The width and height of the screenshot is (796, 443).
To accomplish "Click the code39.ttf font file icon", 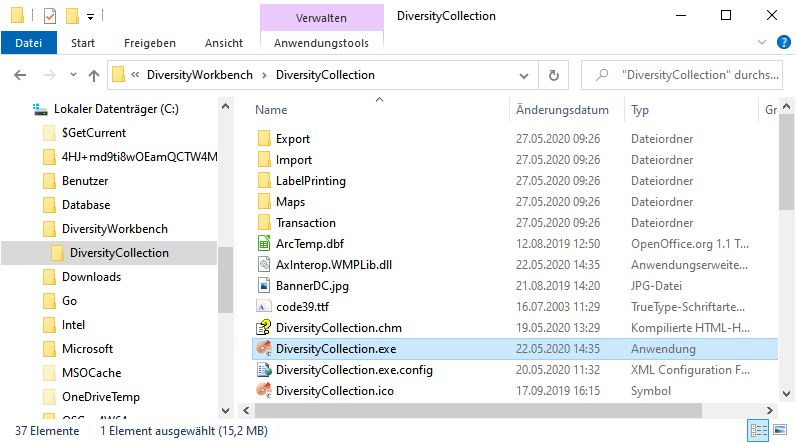I will (264, 306).
